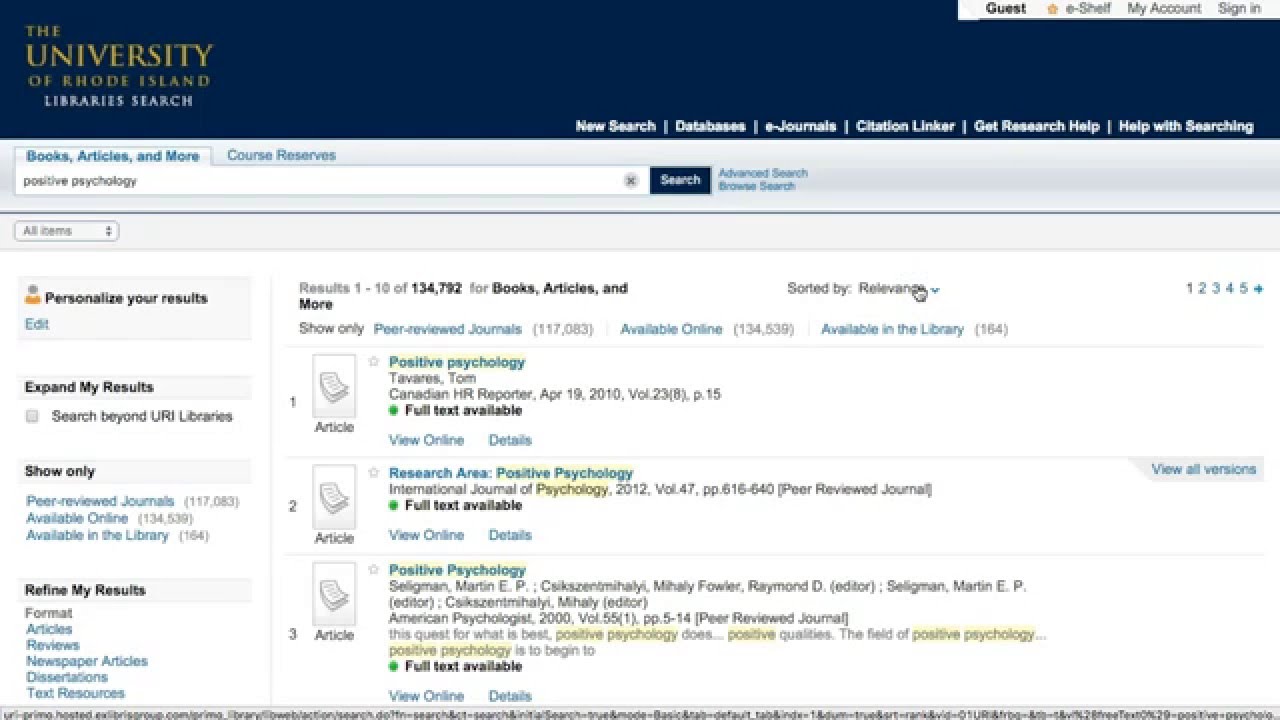
Task: Open Citation Linker in top navigation
Action: pos(905,126)
